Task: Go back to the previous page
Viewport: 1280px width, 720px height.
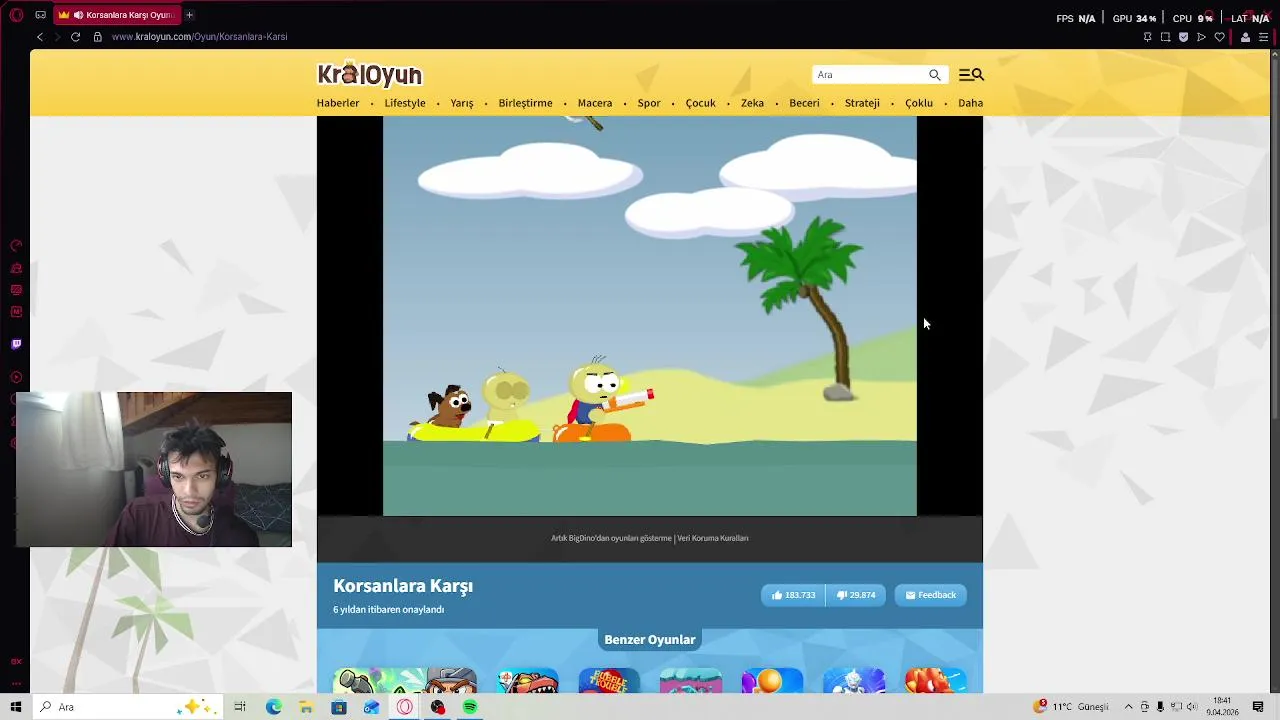Action: coord(40,37)
